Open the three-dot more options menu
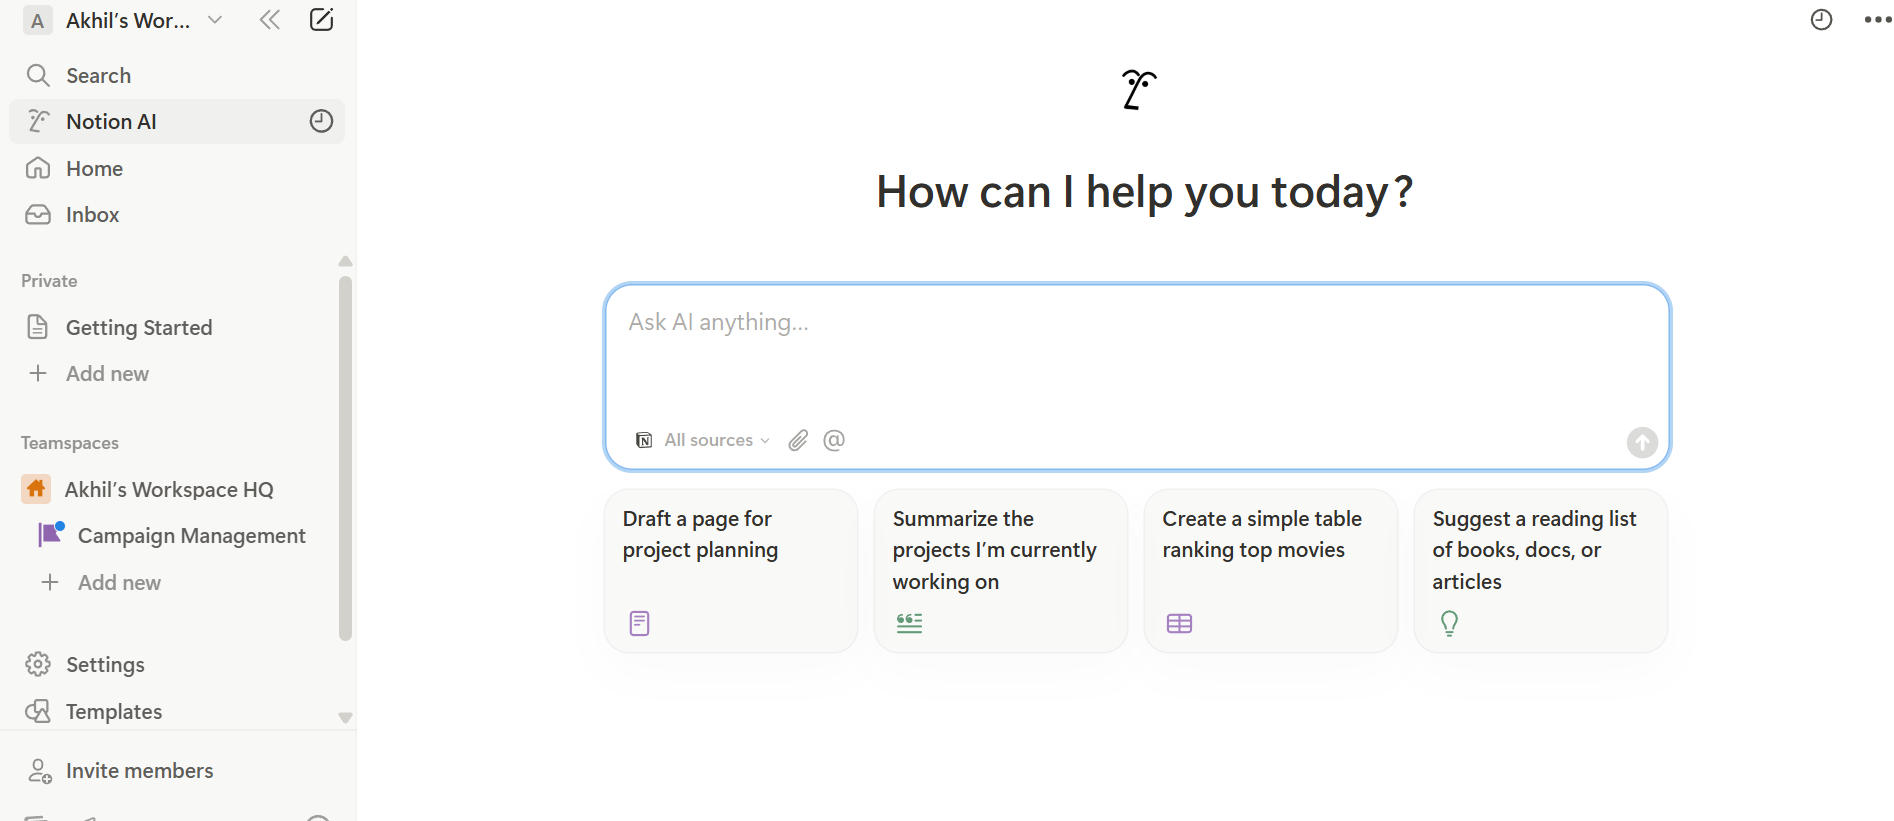 (x=1878, y=20)
